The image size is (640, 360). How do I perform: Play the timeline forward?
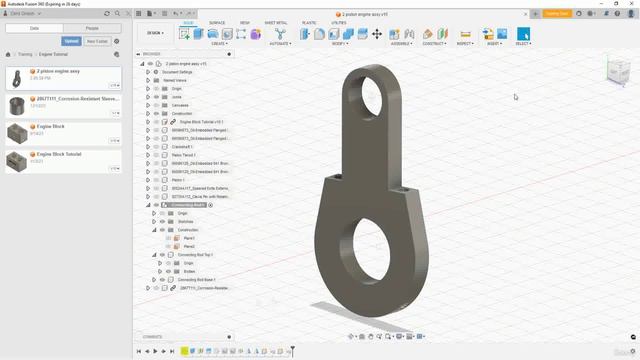pos(156,351)
